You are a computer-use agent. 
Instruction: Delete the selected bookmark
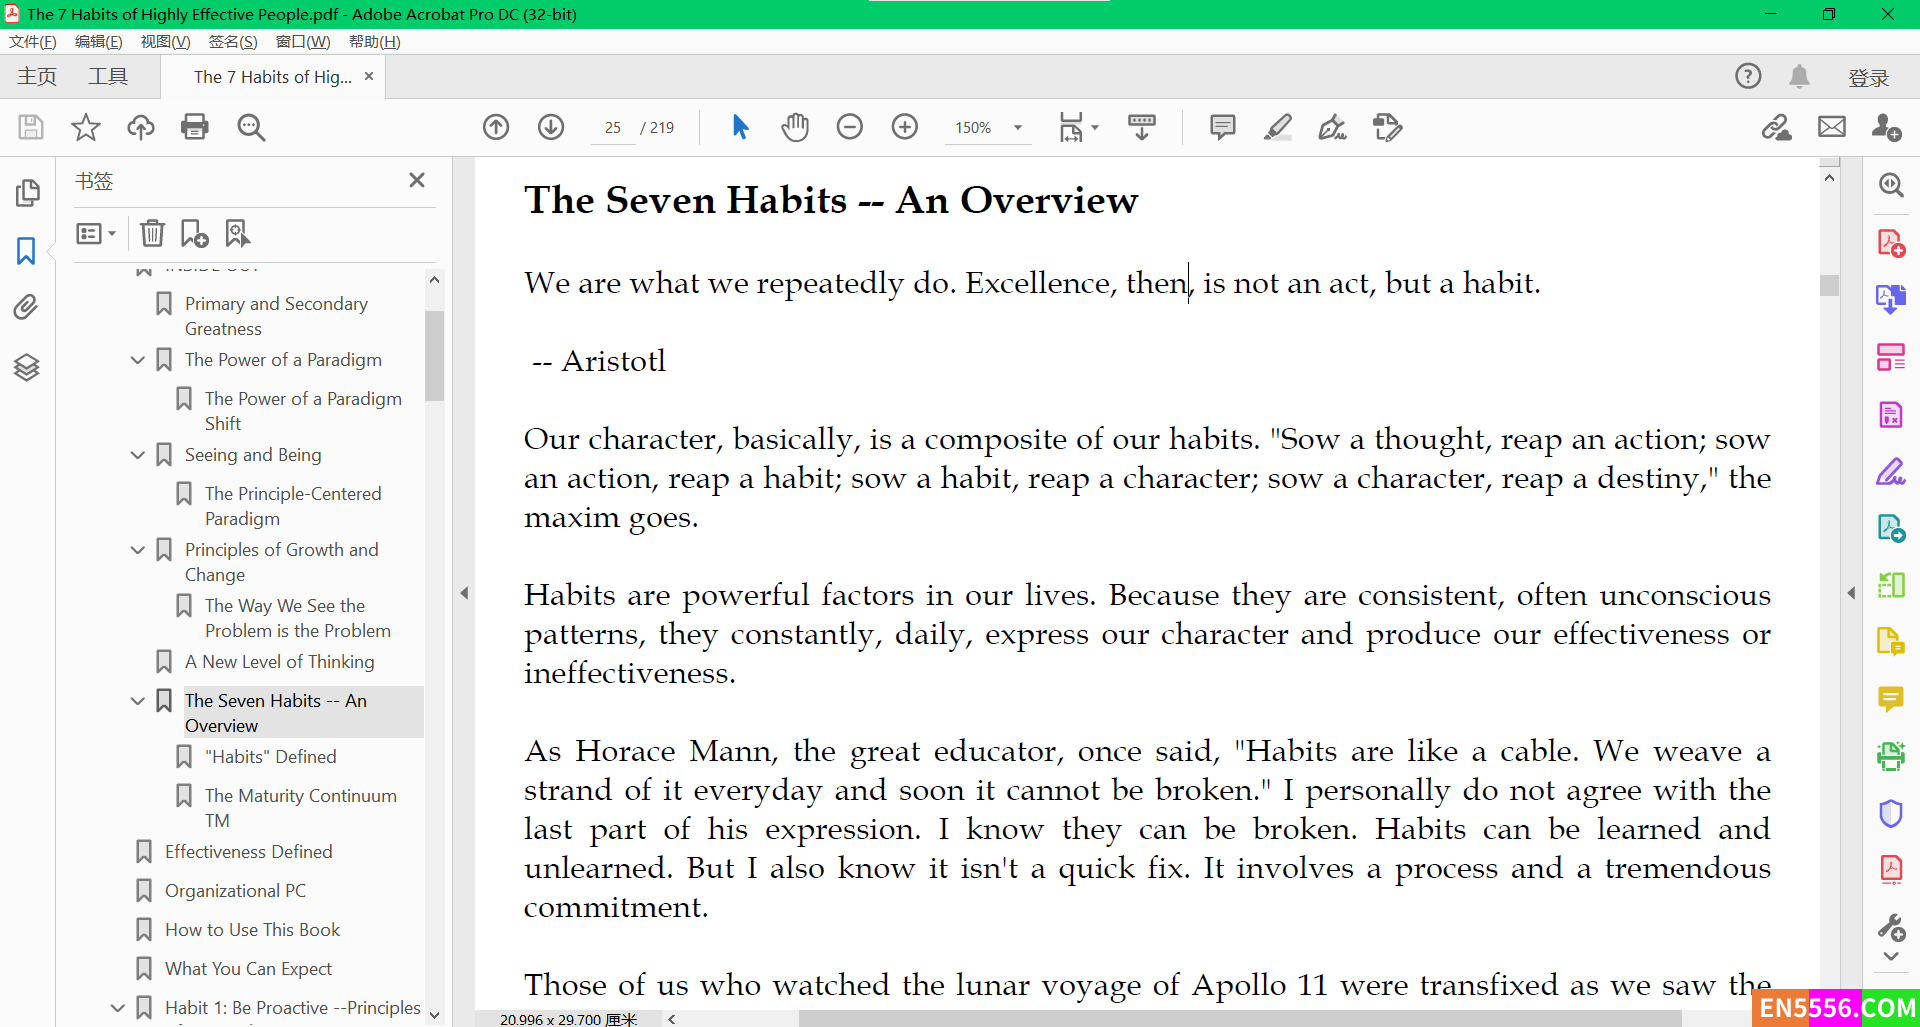(x=152, y=233)
